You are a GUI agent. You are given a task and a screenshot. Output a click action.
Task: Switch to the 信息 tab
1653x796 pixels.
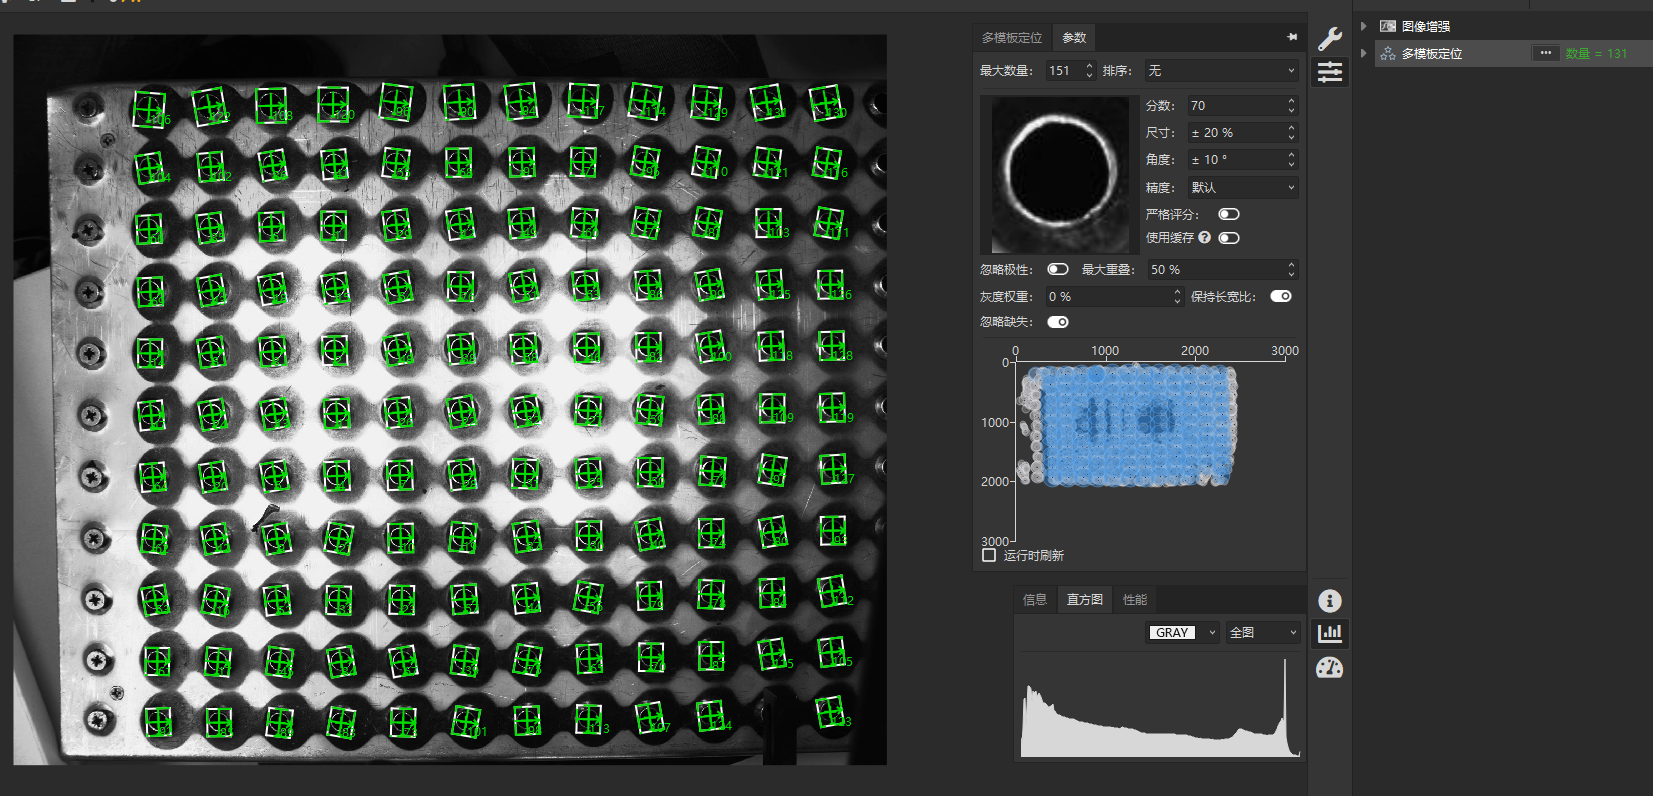click(x=1035, y=599)
